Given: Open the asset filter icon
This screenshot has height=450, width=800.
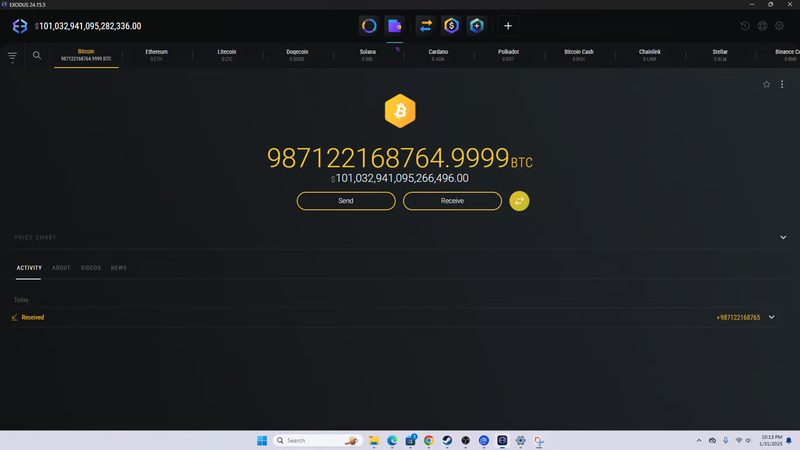Looking at the screenshot, I should (12, 56).
